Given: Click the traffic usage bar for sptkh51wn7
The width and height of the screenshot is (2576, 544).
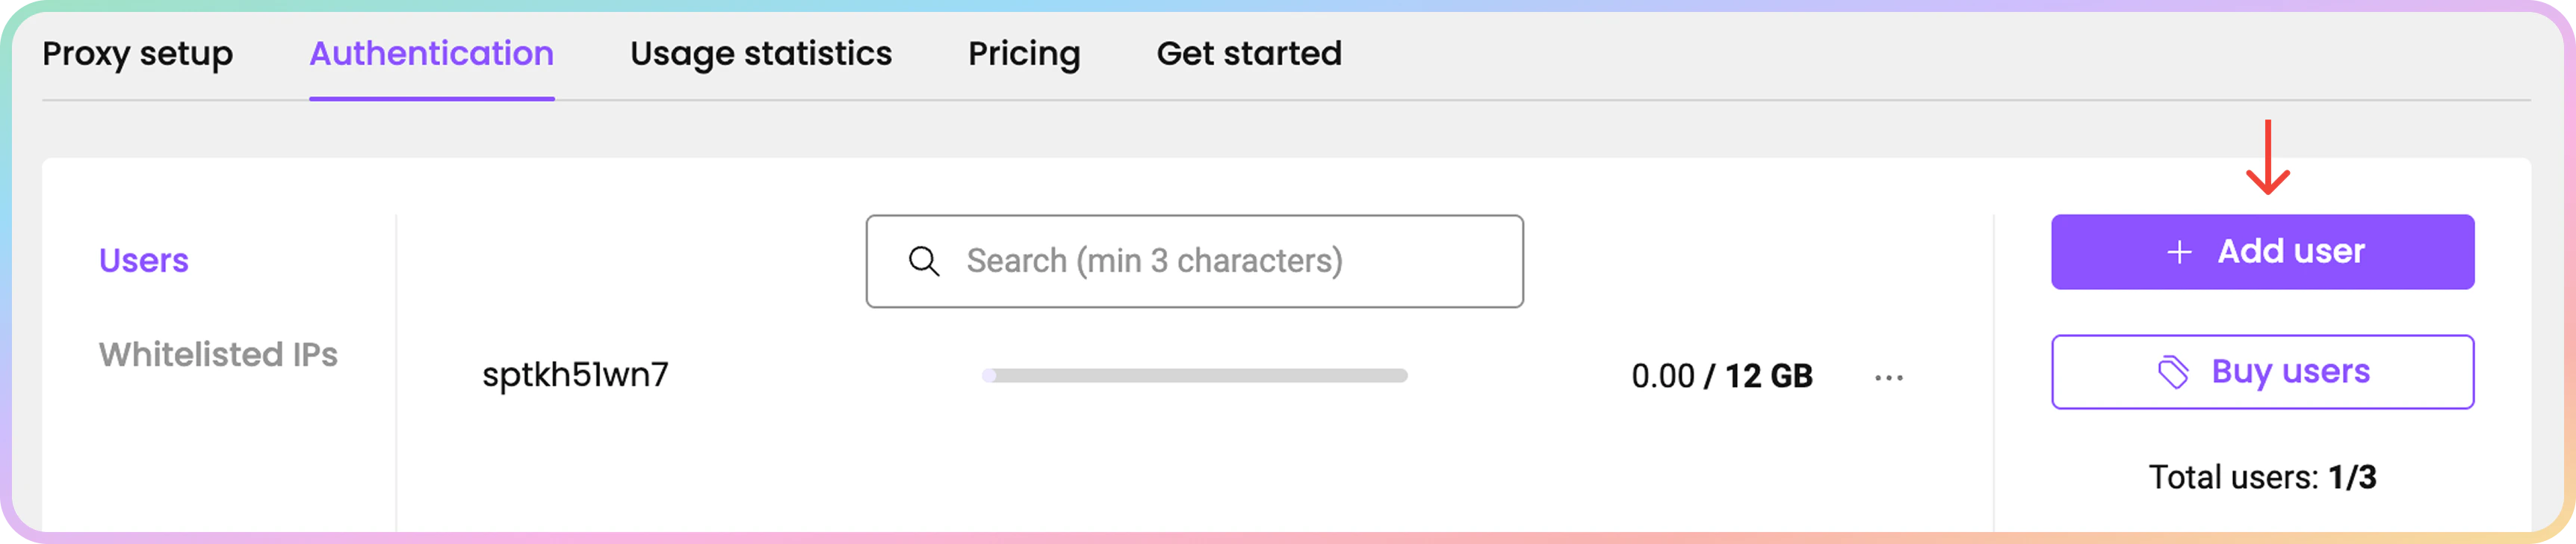Looking at the screenshot, I should pos(1194,376).
